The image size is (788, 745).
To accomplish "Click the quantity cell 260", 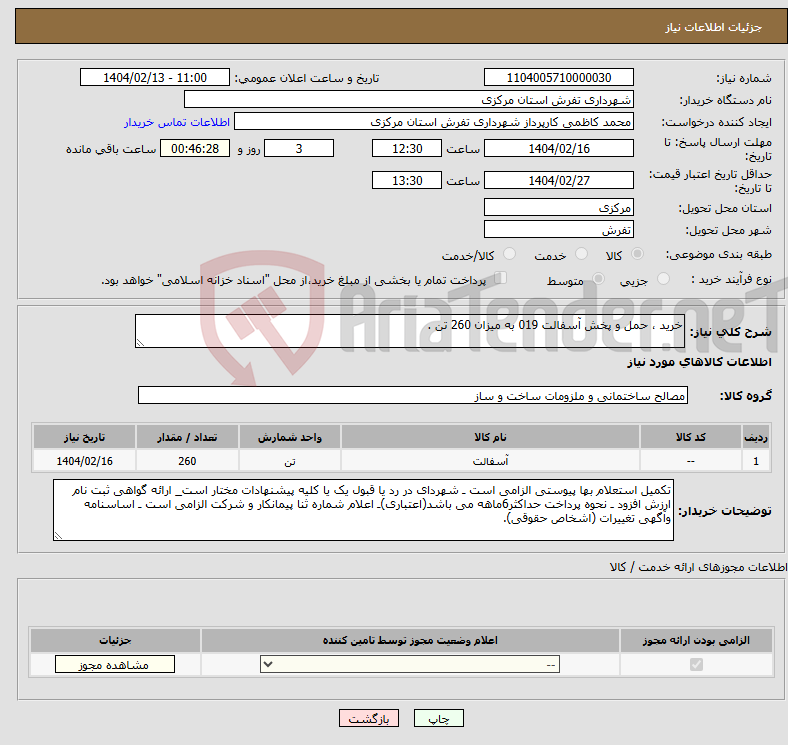I will tap(187, 460).
